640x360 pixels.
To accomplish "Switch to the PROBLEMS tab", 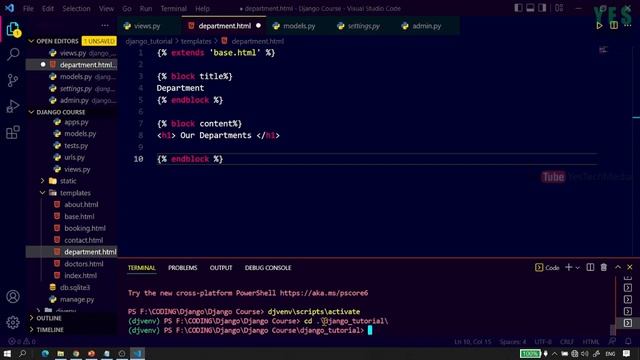I will (x=182, y=268).
